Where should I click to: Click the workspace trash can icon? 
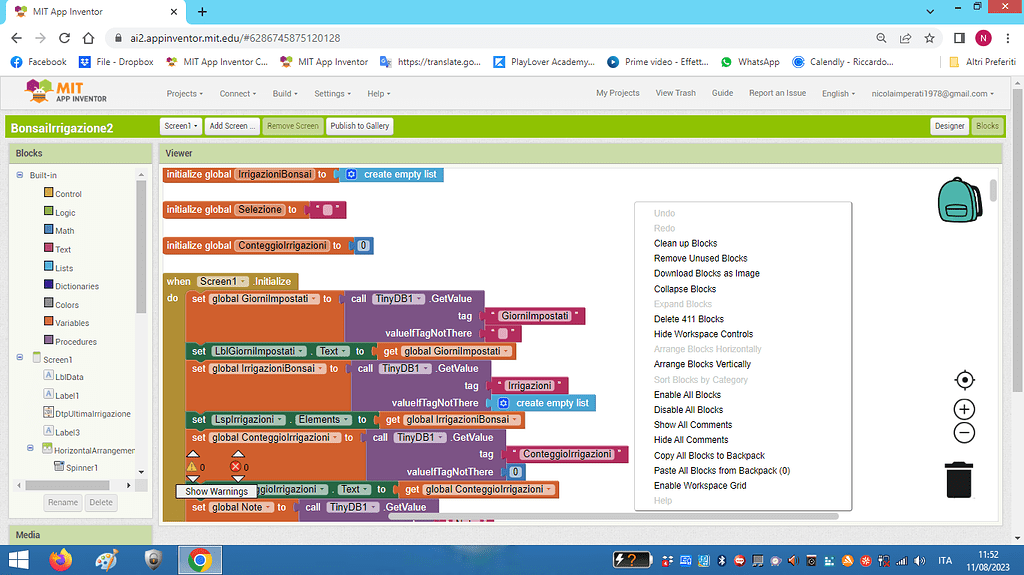[959, 480]
